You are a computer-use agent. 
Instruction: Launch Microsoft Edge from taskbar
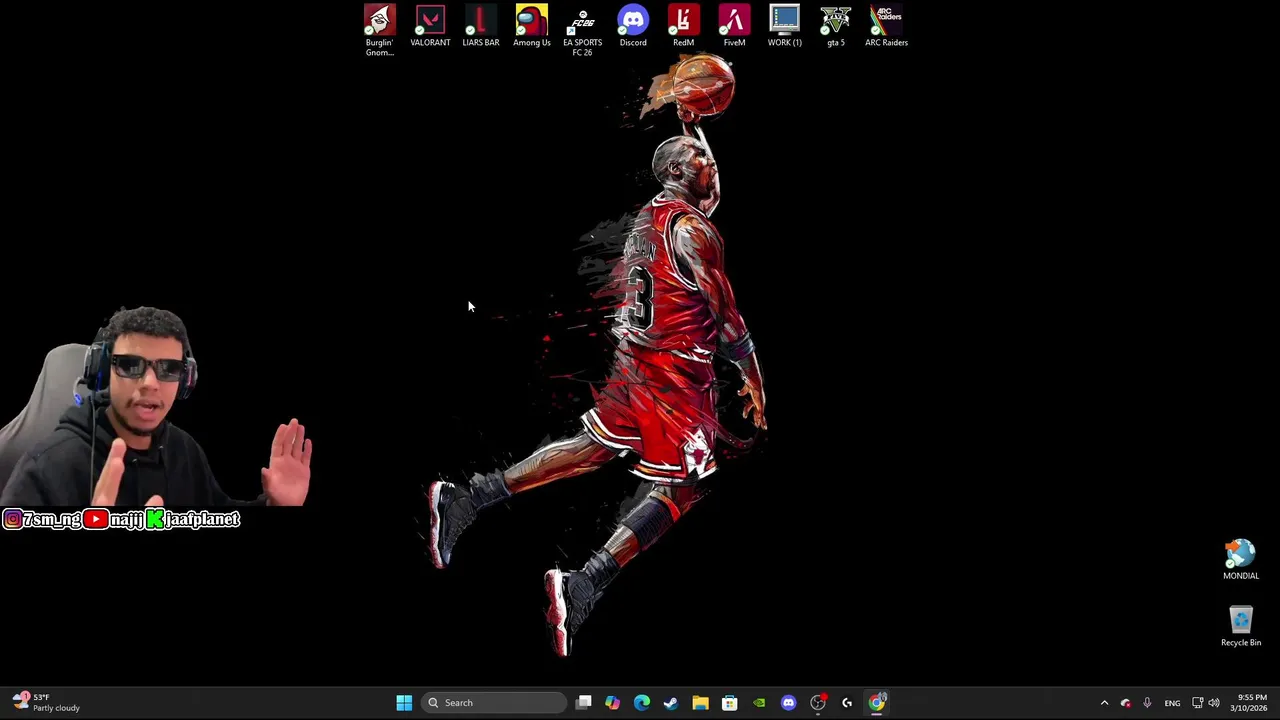pos(642,703)
